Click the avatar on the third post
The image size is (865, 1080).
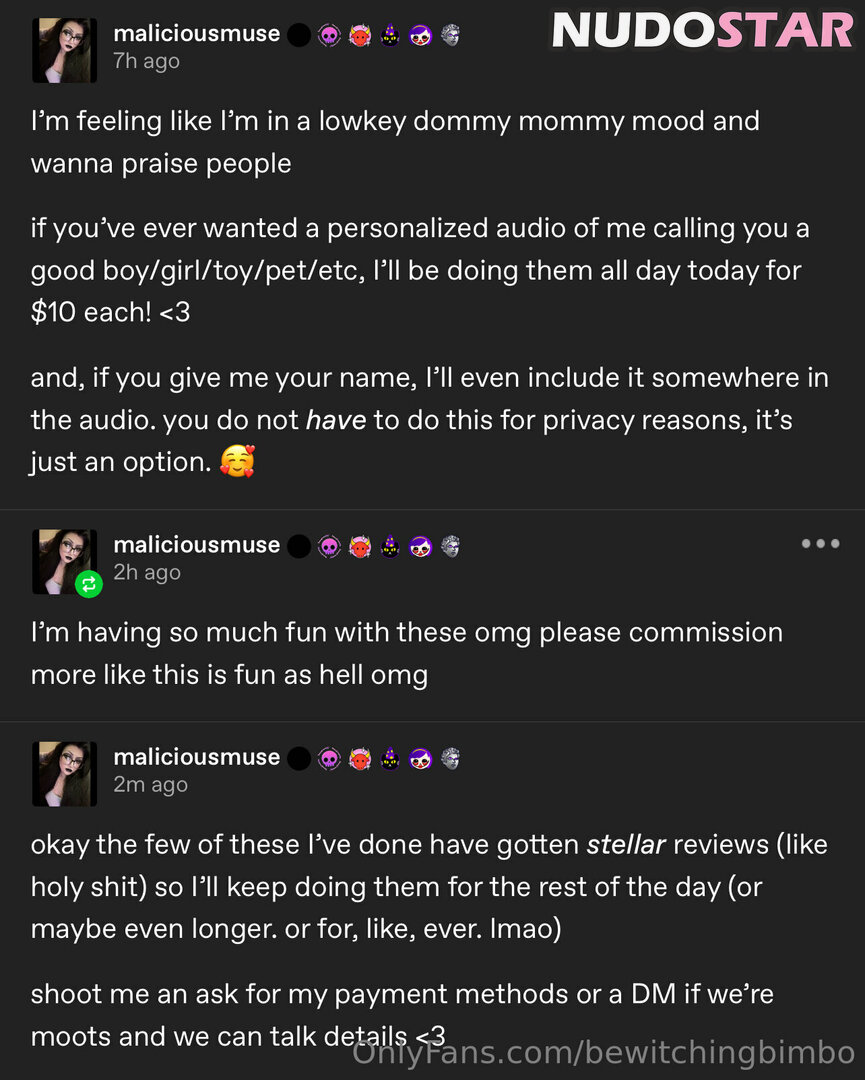(x=65, y=773)
